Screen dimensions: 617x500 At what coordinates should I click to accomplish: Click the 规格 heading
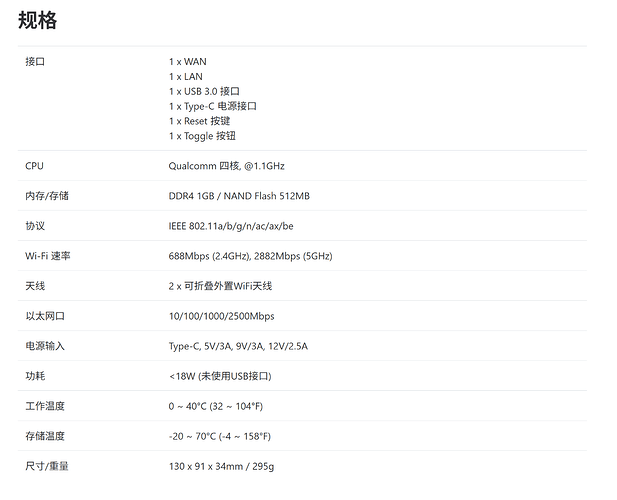37,20
